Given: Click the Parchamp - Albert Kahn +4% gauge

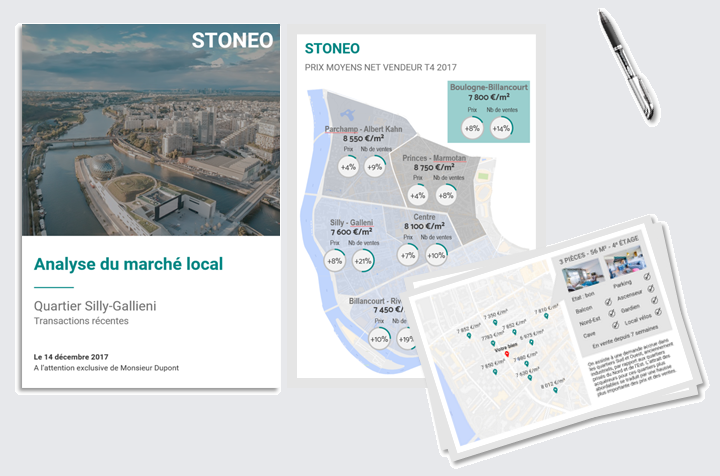Looking at the screenshot, I should tap(348, 167).
